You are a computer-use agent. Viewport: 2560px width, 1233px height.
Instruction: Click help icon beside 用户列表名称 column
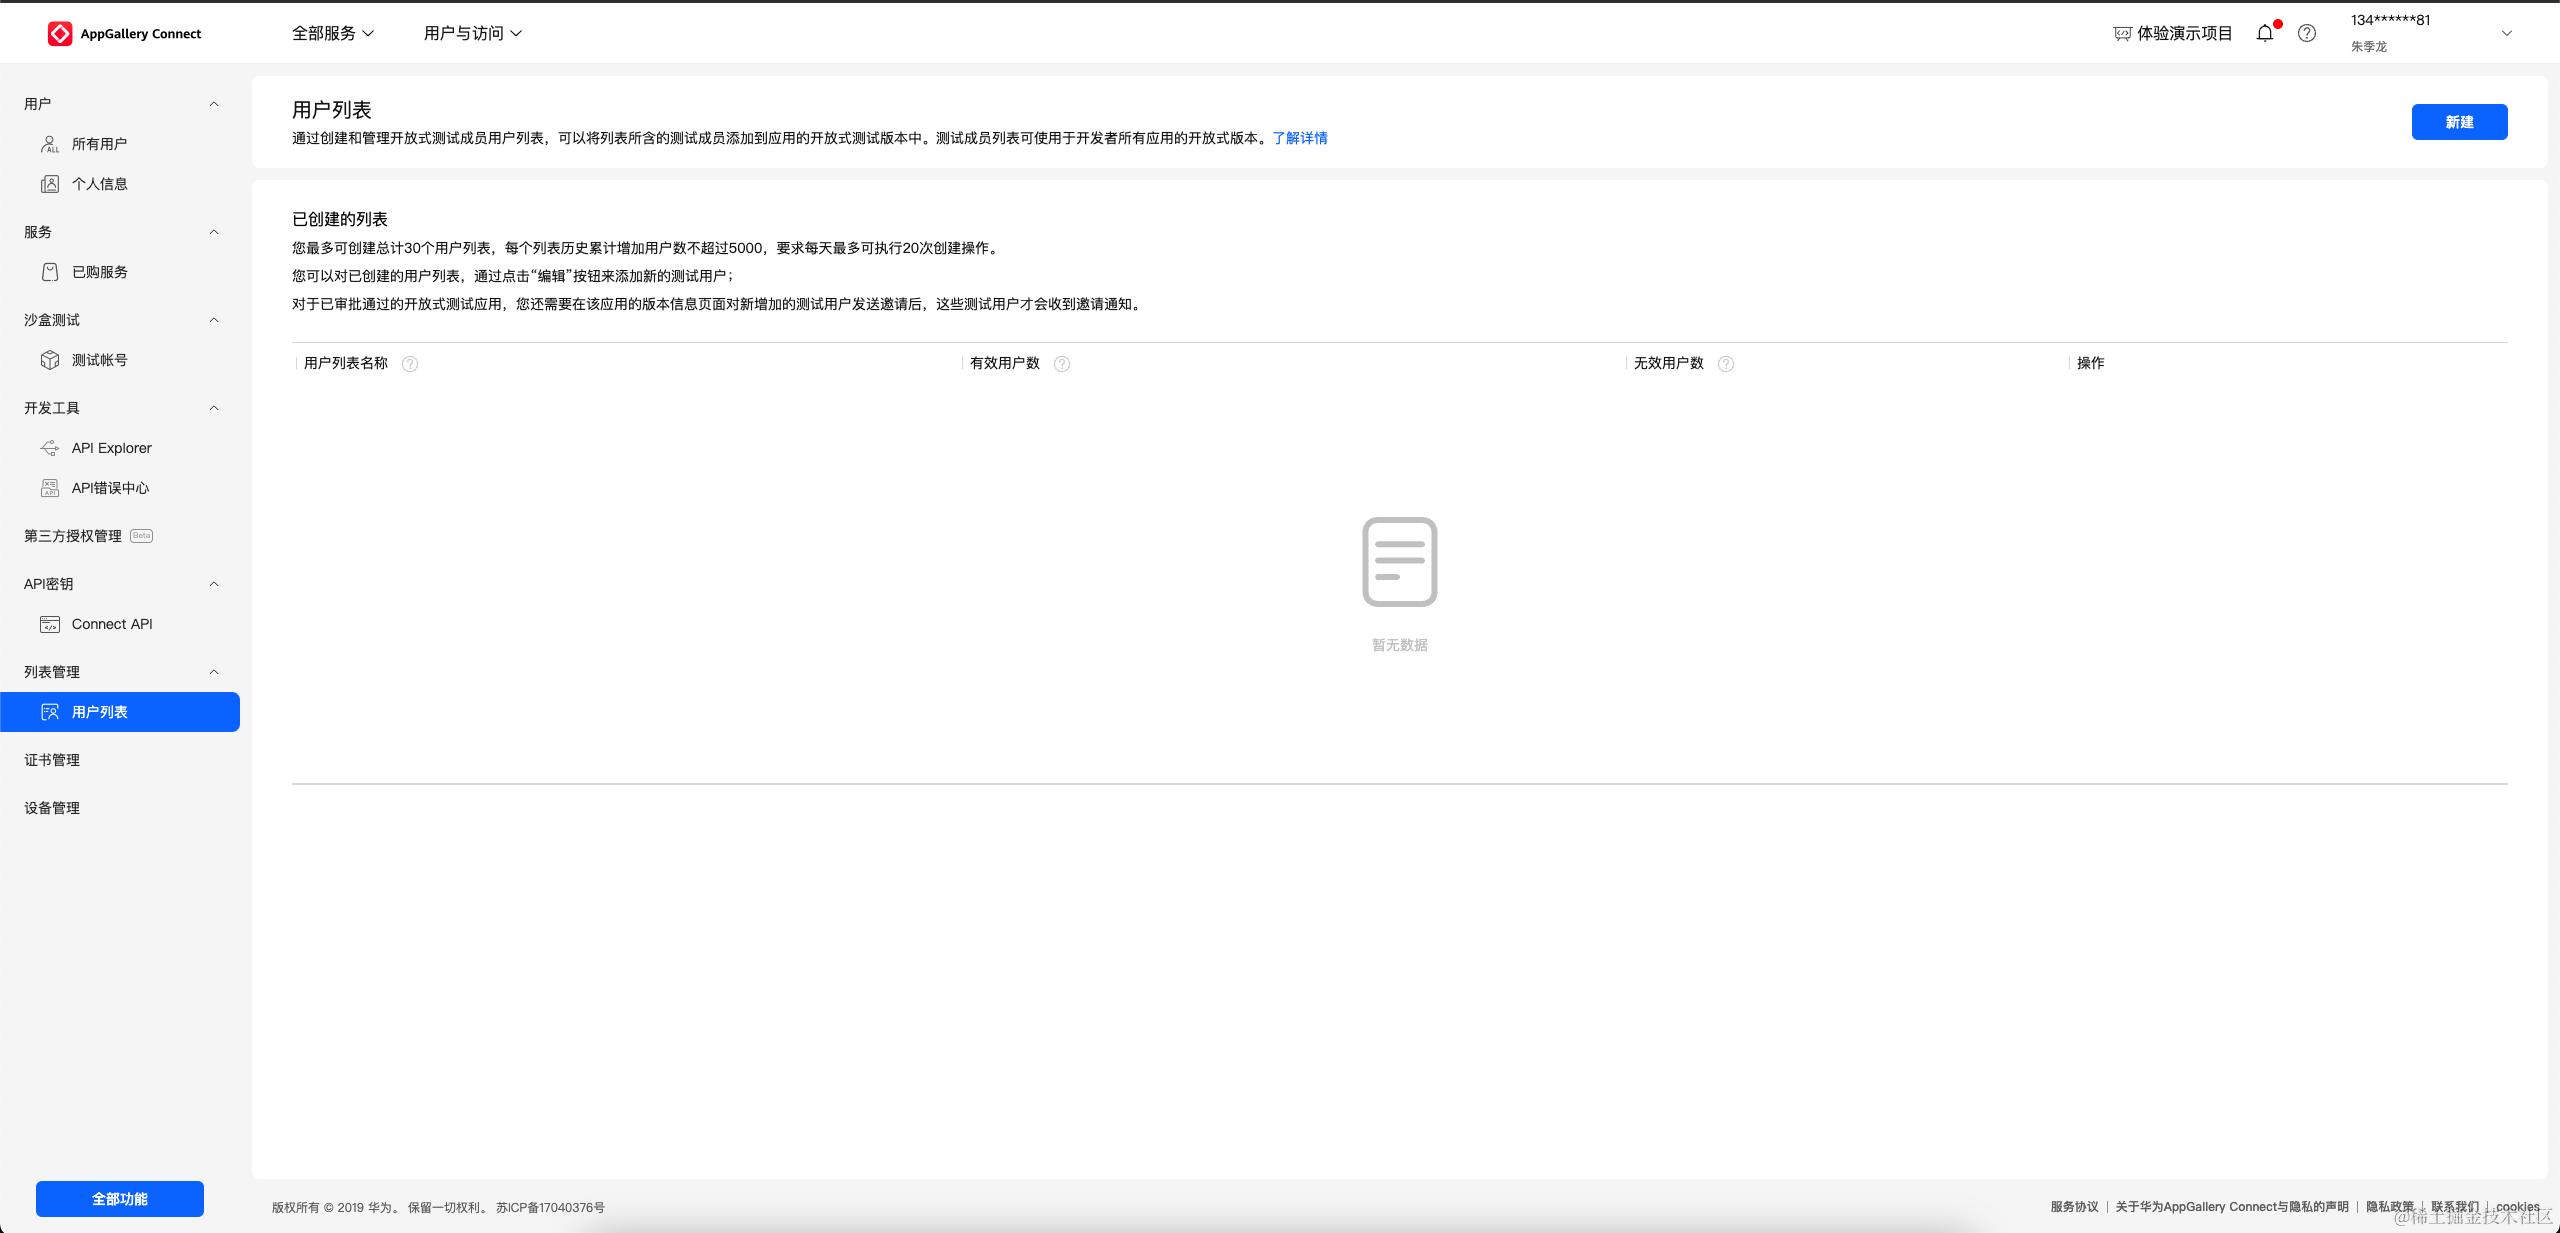tap(410, 364)
